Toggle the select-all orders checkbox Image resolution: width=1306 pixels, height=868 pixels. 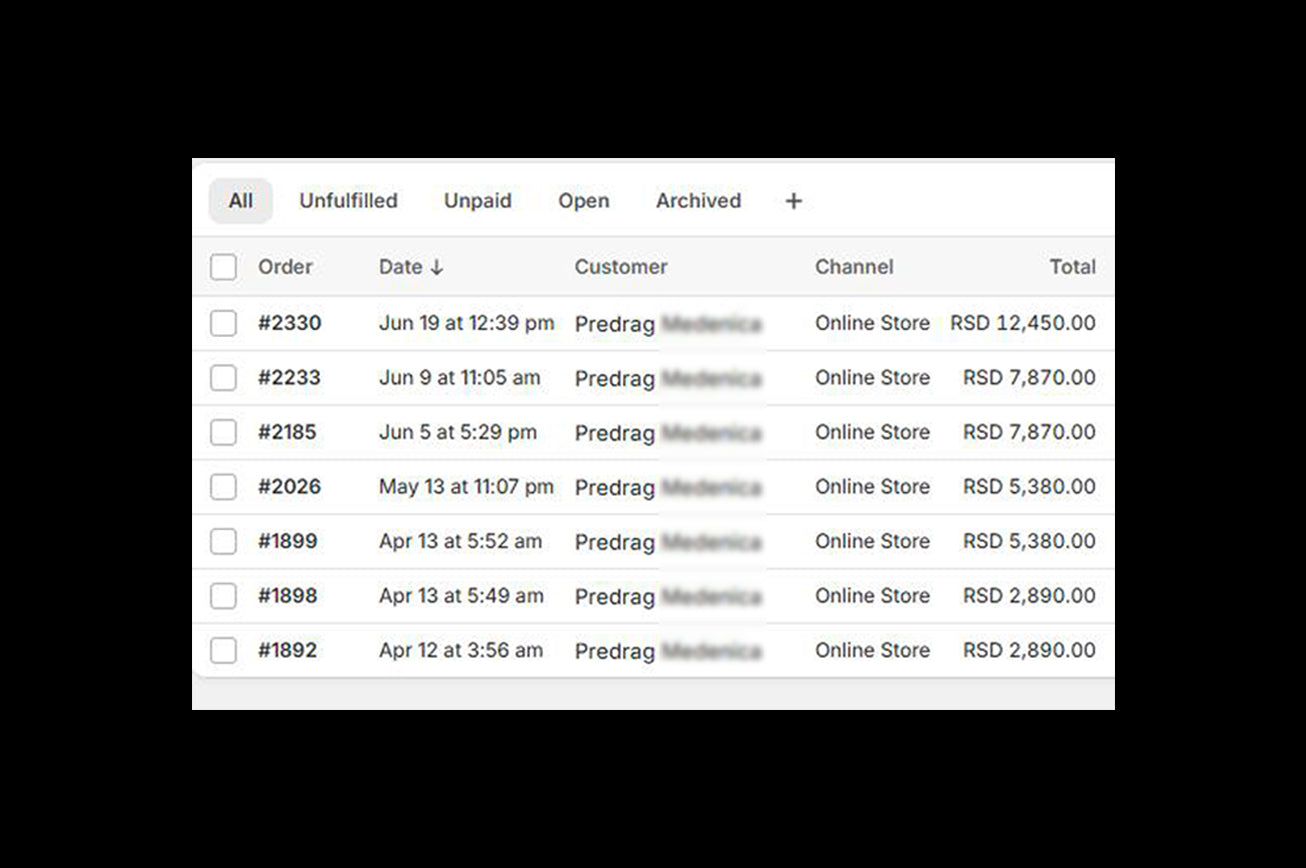[224, 267]
